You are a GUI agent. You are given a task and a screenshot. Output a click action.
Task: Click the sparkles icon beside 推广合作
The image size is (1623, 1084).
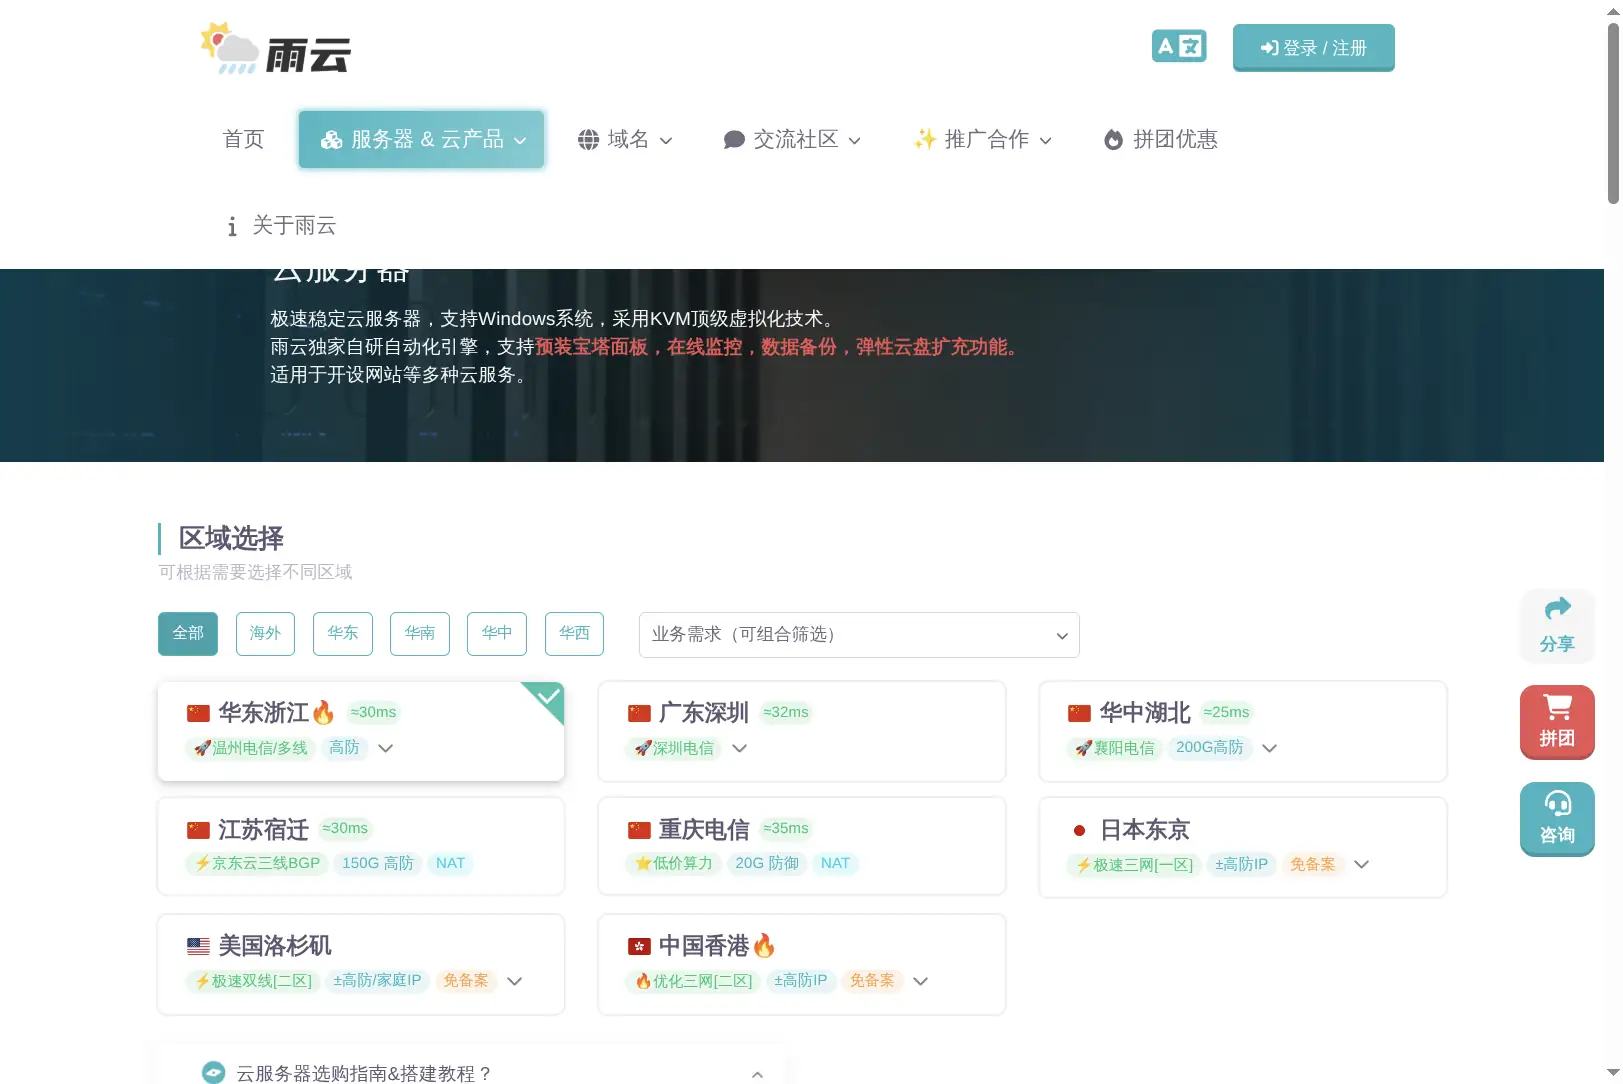pos(924,139)
